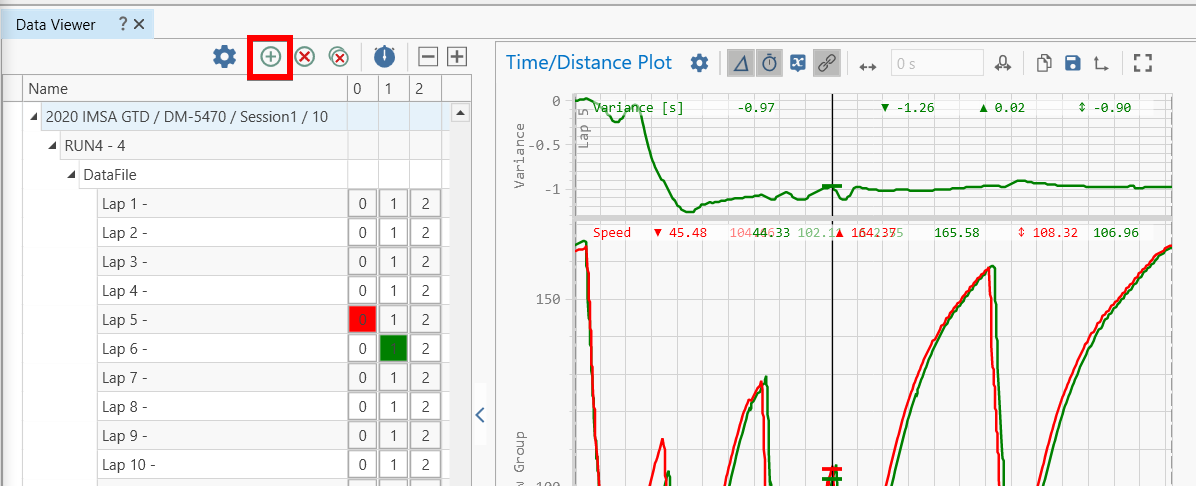The image size is (1196, 486).
Task: Toggle the link cursors button
Action: click(x=826, y=64)
